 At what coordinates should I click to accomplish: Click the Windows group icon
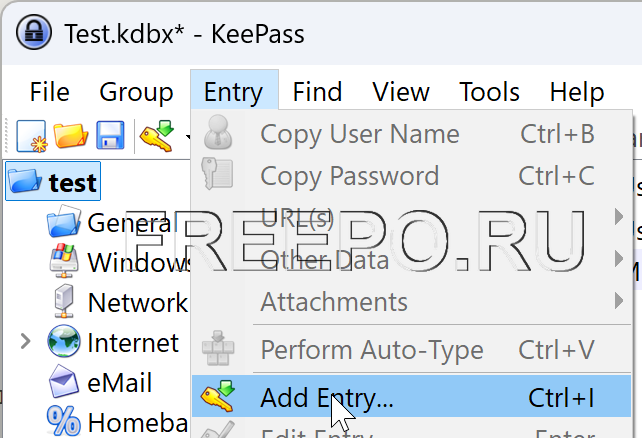click(x=64, y=261)
